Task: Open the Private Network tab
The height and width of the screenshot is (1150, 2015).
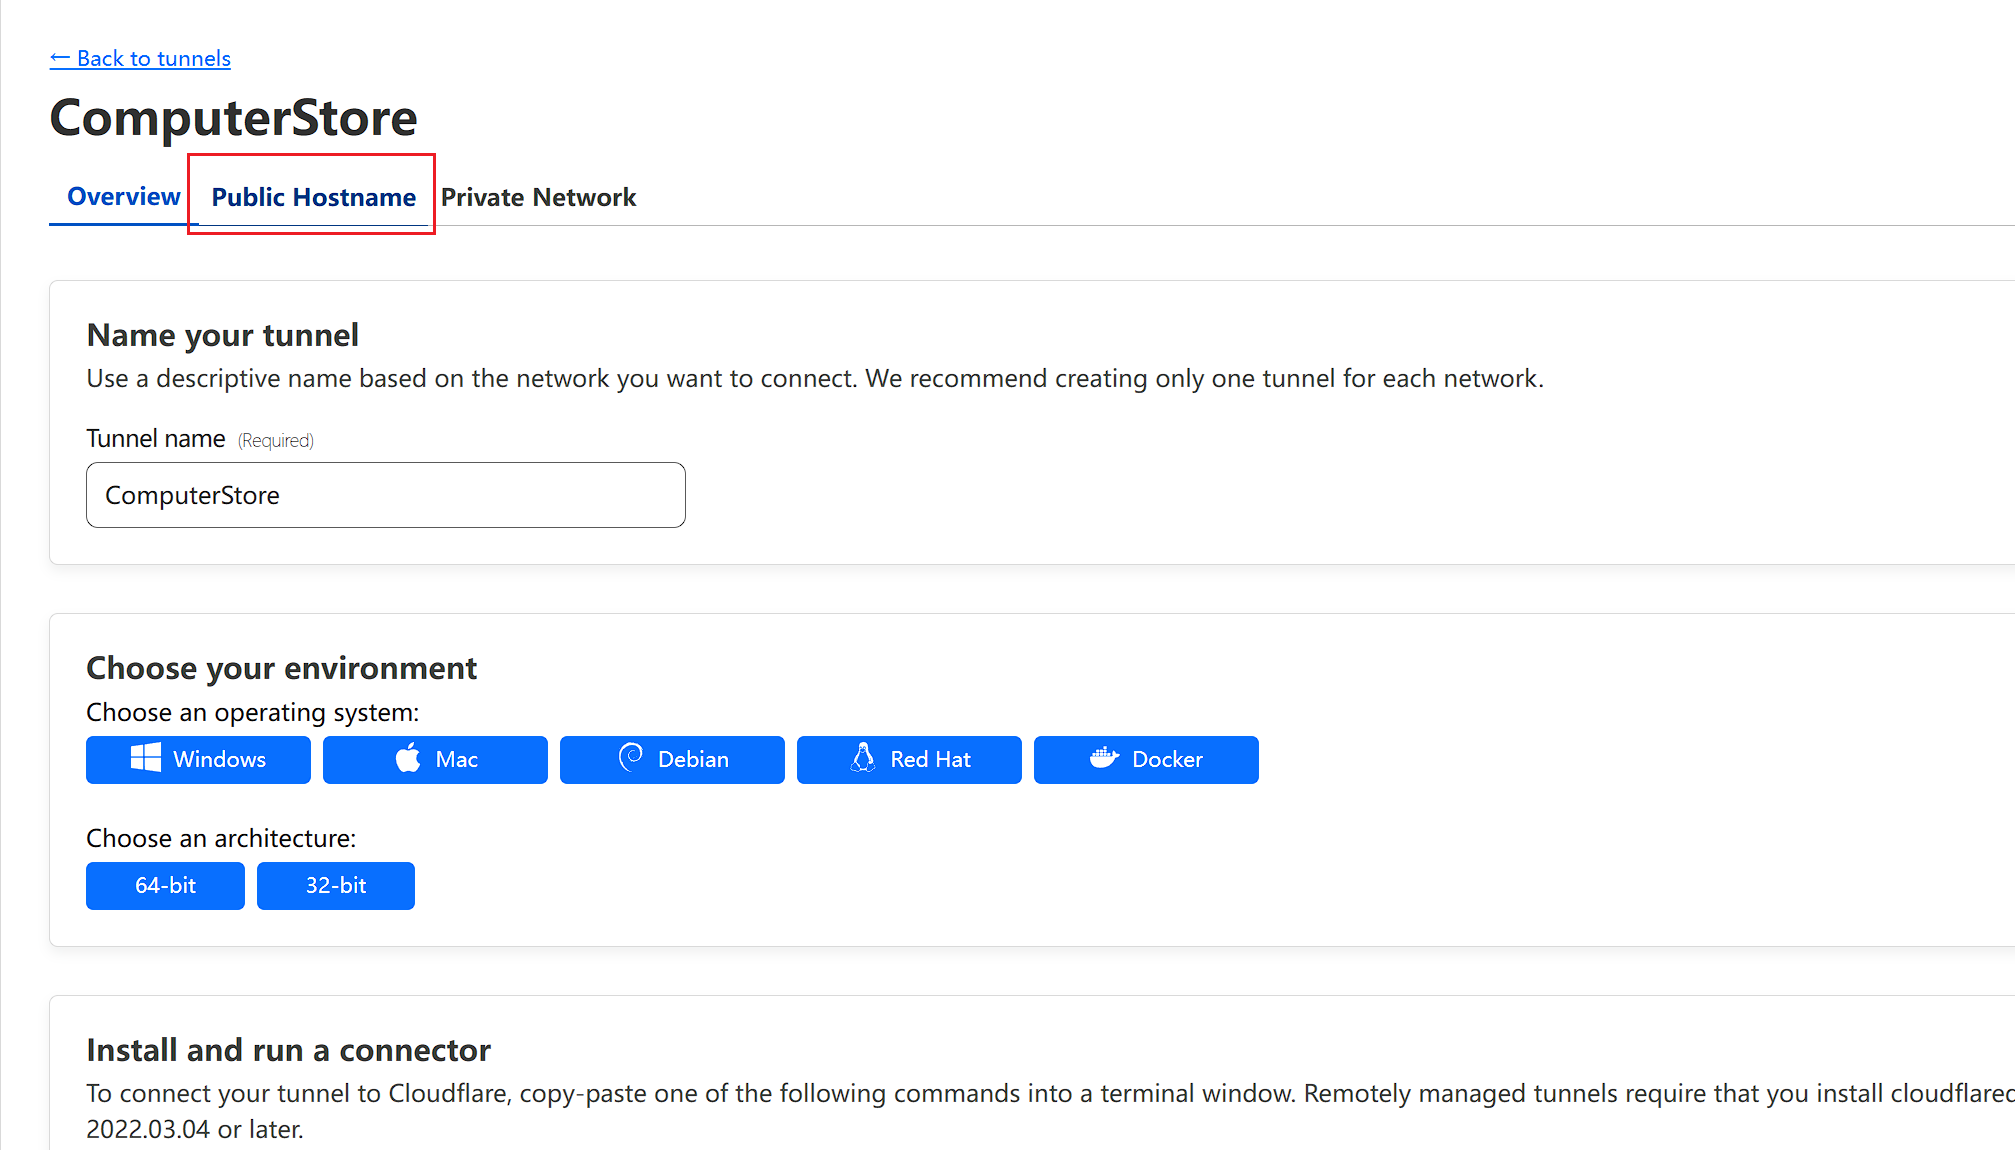Action: (538, 197)
